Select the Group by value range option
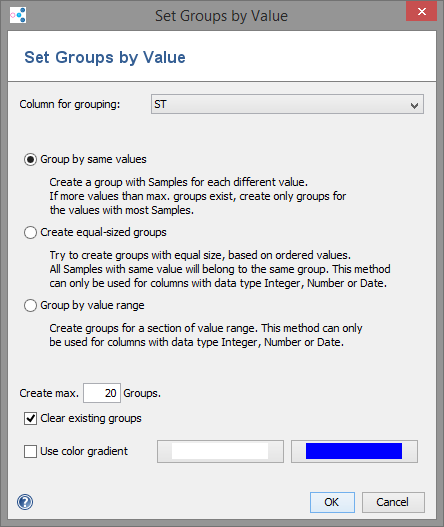Viewport: 444px width, 527px height. coord(30,306)
